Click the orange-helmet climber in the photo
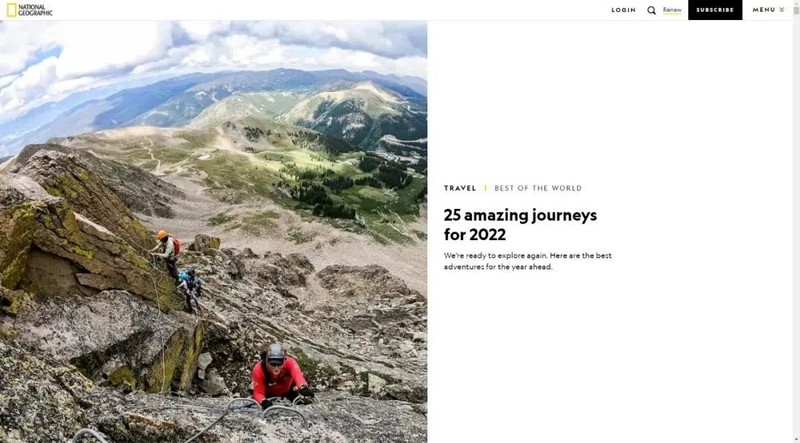The width and height of the screenshot is (800, 443). [166, 251]
